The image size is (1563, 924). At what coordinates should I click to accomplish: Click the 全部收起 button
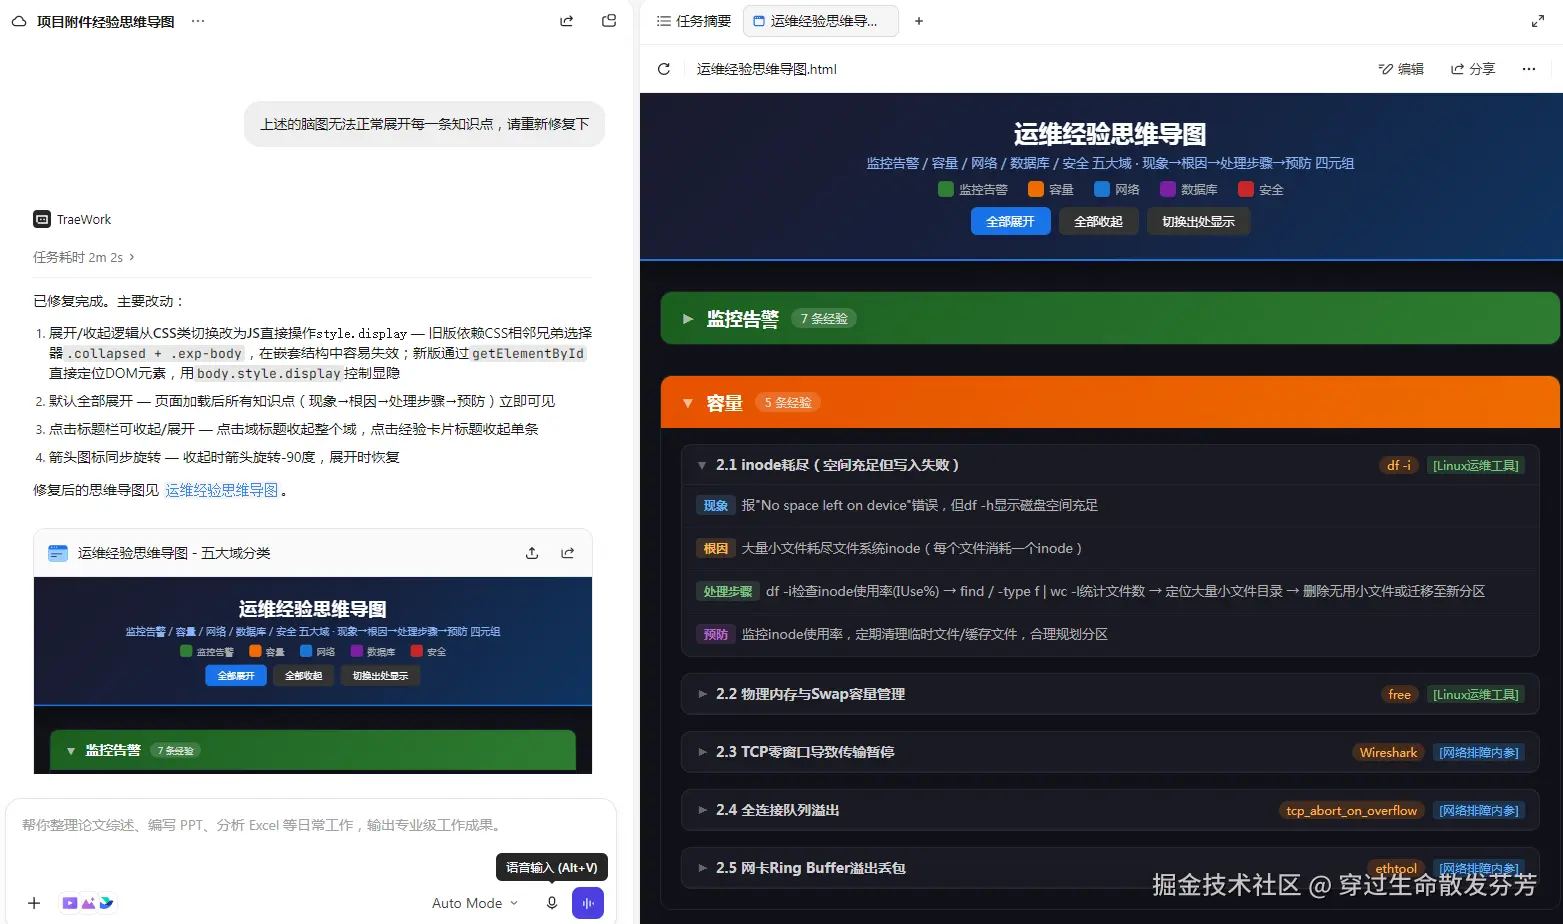pos(1098,221)
